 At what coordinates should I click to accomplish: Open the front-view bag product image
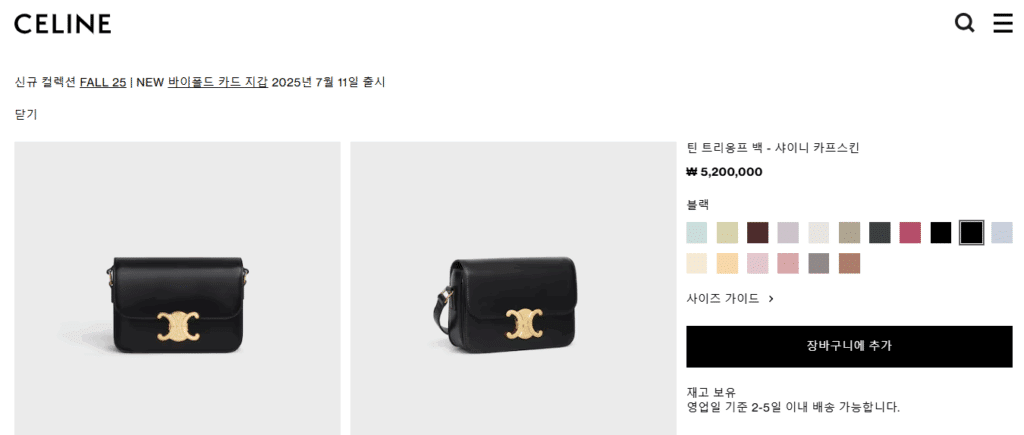coord(178,288)
